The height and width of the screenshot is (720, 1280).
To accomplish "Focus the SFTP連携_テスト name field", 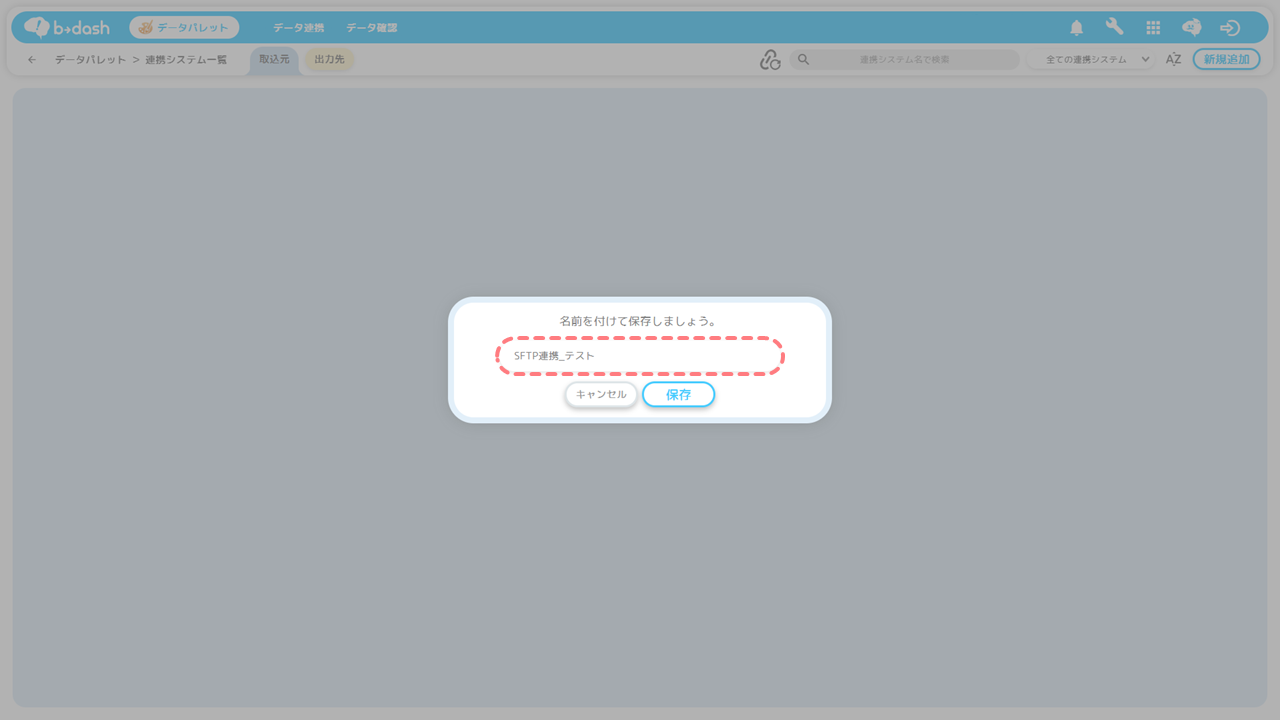I will 640,356.
